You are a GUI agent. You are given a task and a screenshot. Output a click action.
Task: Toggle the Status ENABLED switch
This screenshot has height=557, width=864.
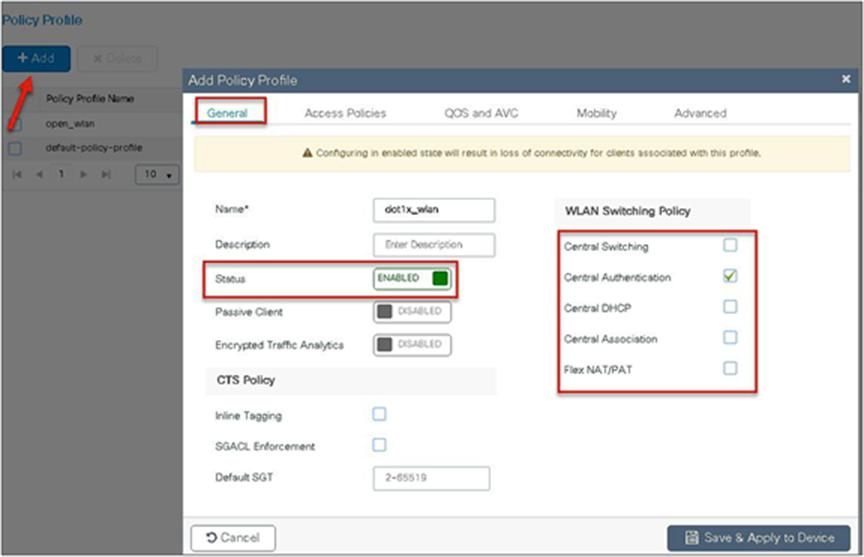coord(412,279)
